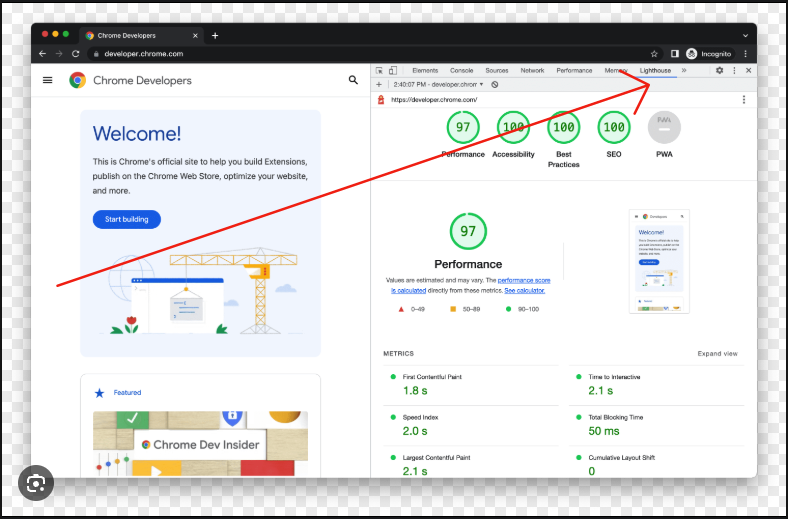Open DevTools settings gear
The width and height of the screenshot is (788, 519).
(x=720, y=71)
